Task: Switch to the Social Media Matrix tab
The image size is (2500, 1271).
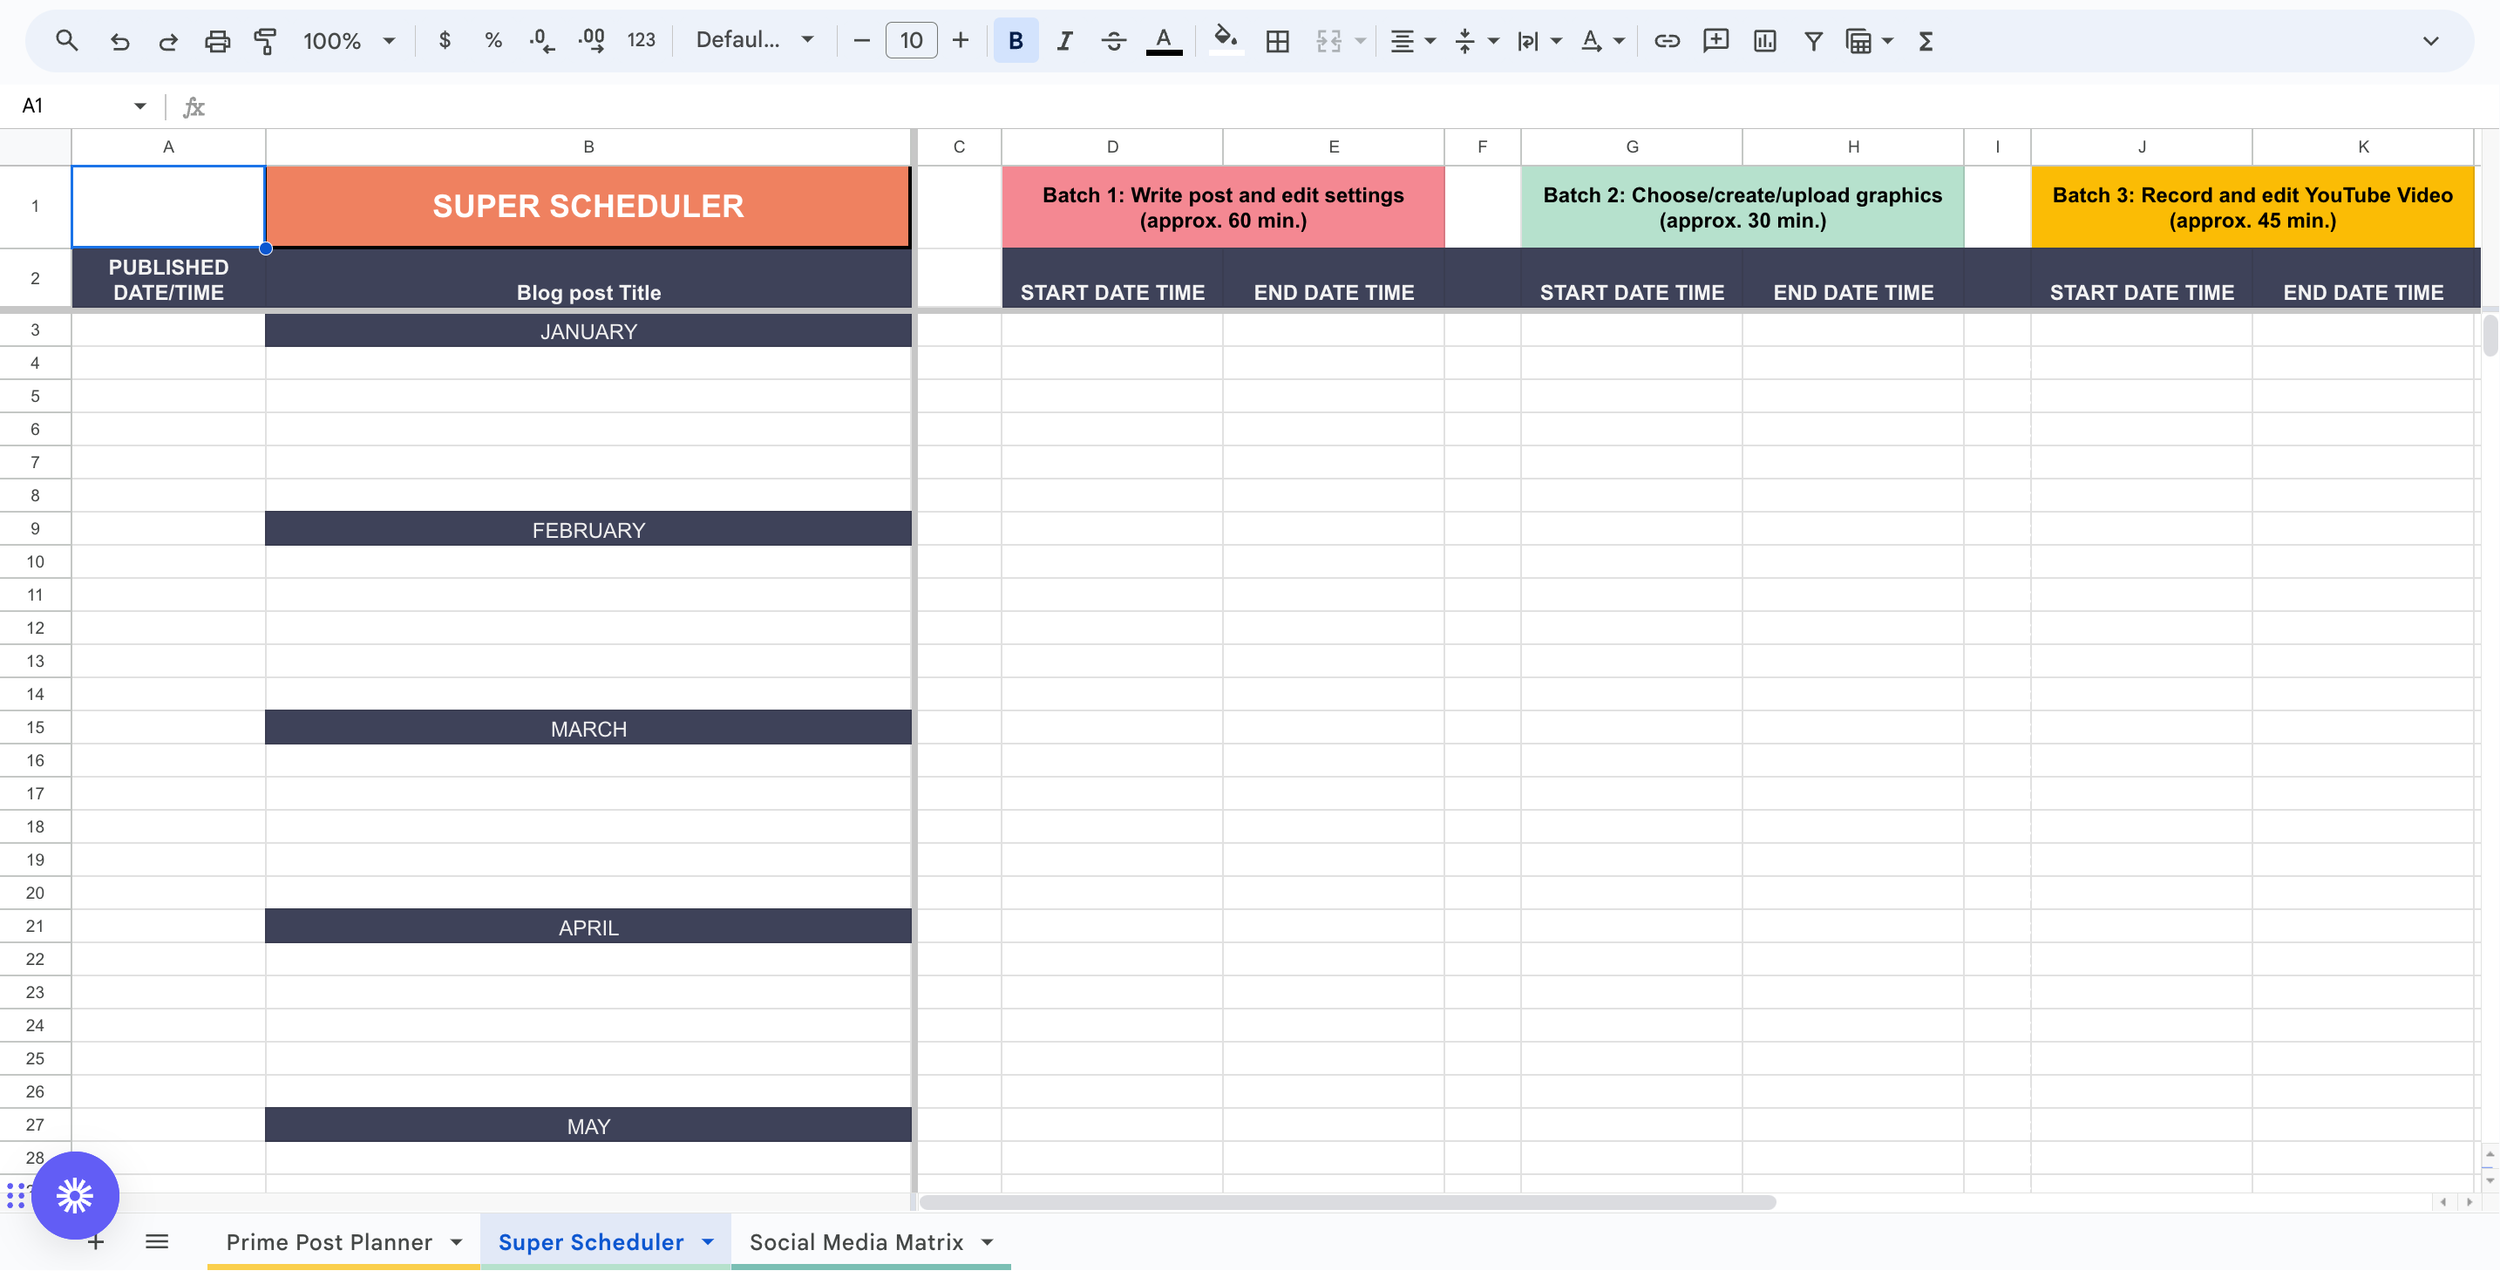Action: click(855, 1241)
